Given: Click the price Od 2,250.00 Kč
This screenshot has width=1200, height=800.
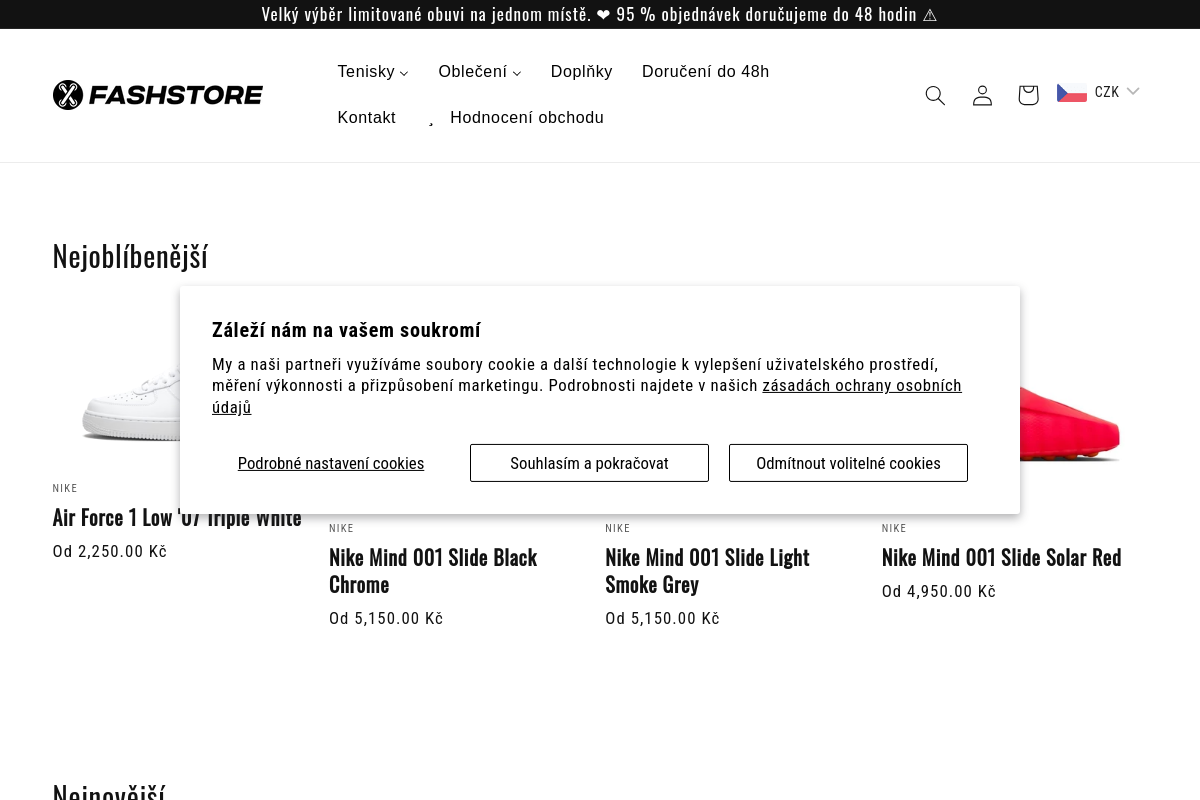Looking at the screenshot, I should point(110,552).
